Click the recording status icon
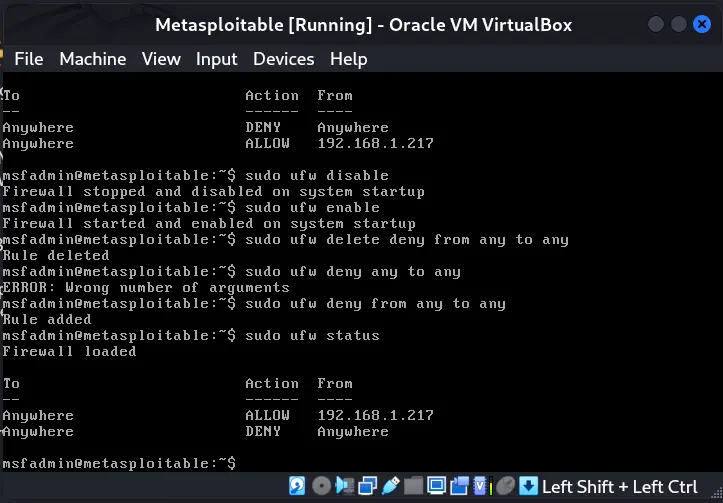The width and height of the screenshot is (723, 503). click(x=459, y=486)
